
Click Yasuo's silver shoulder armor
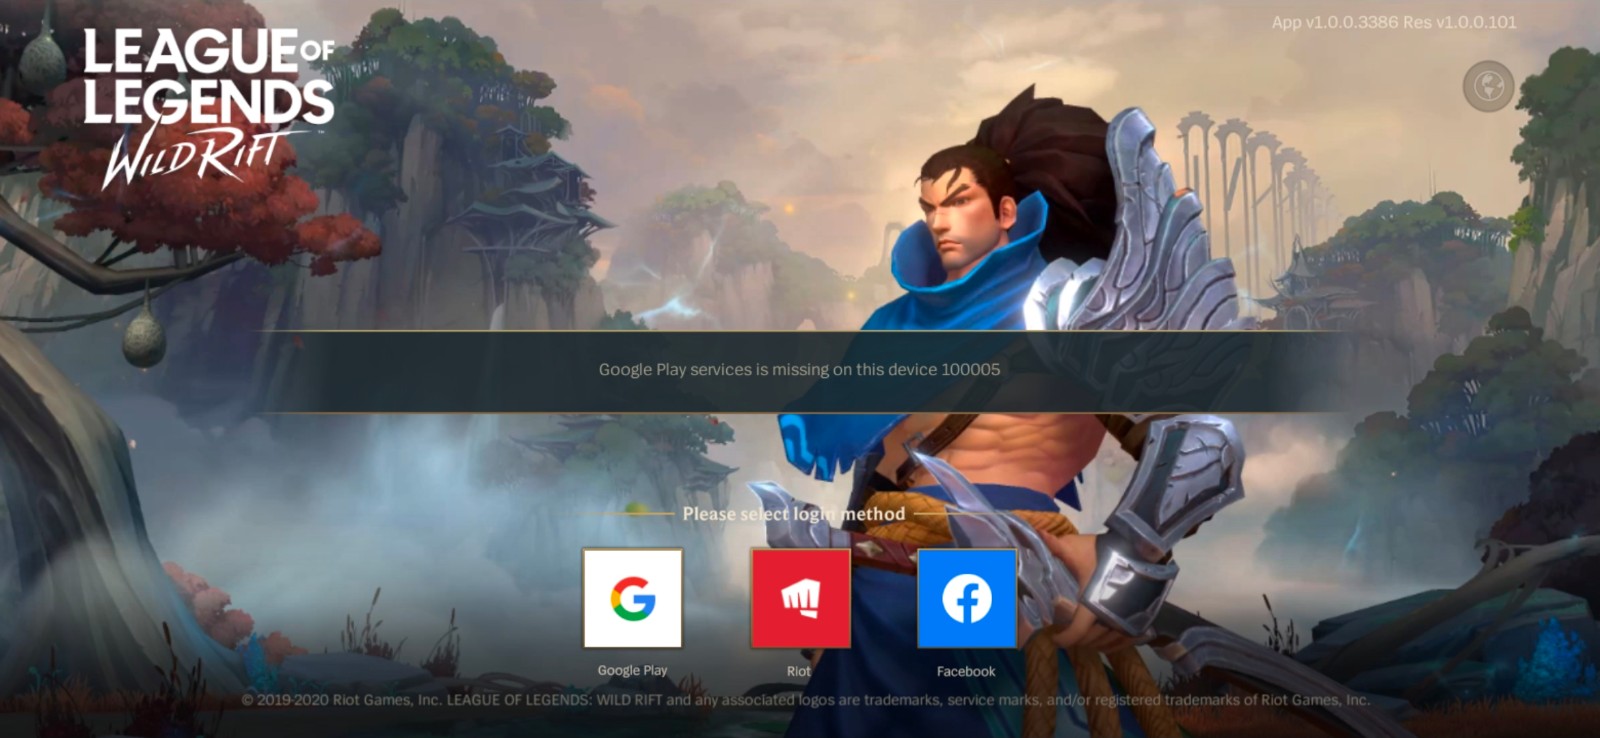[x=1150, y=220]
